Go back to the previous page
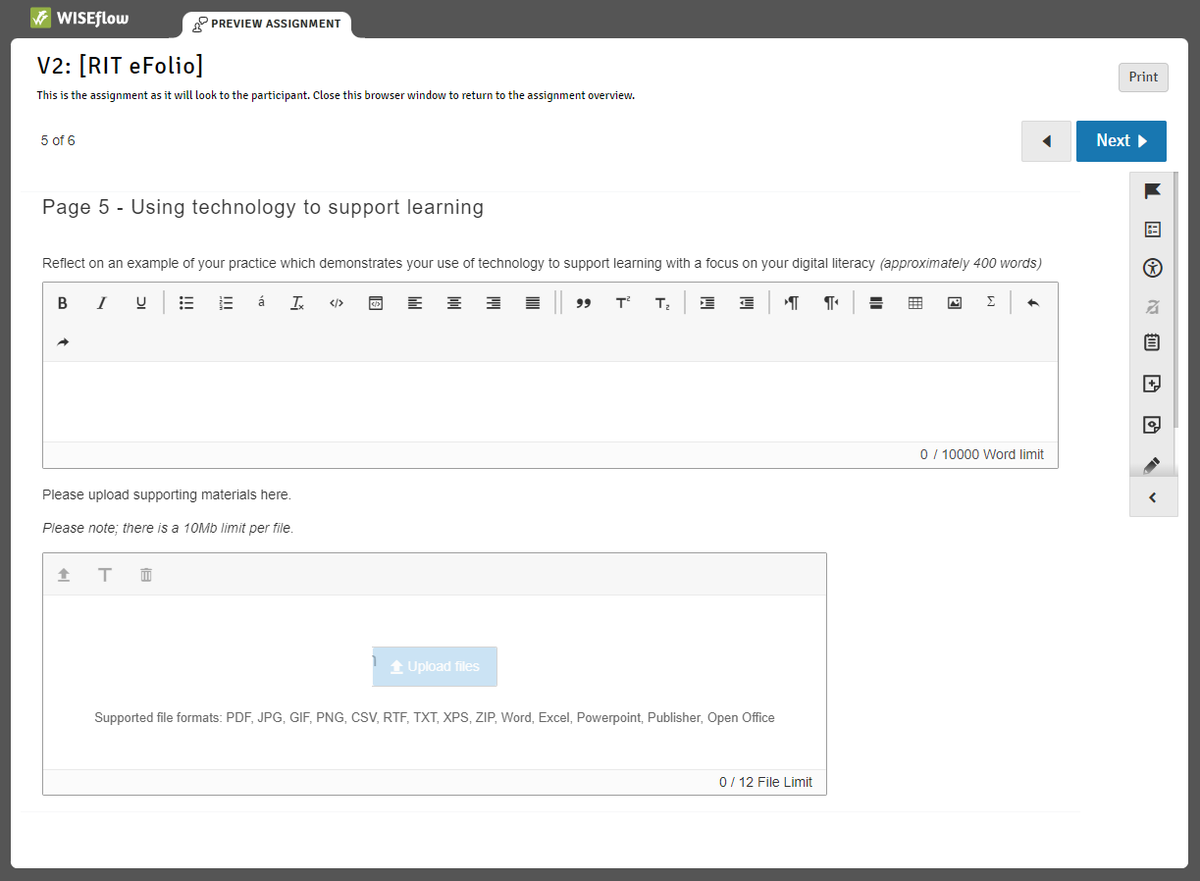The height and width of the screenshot is (881, 1200). pyautogui.click(x=1046, y=141)
